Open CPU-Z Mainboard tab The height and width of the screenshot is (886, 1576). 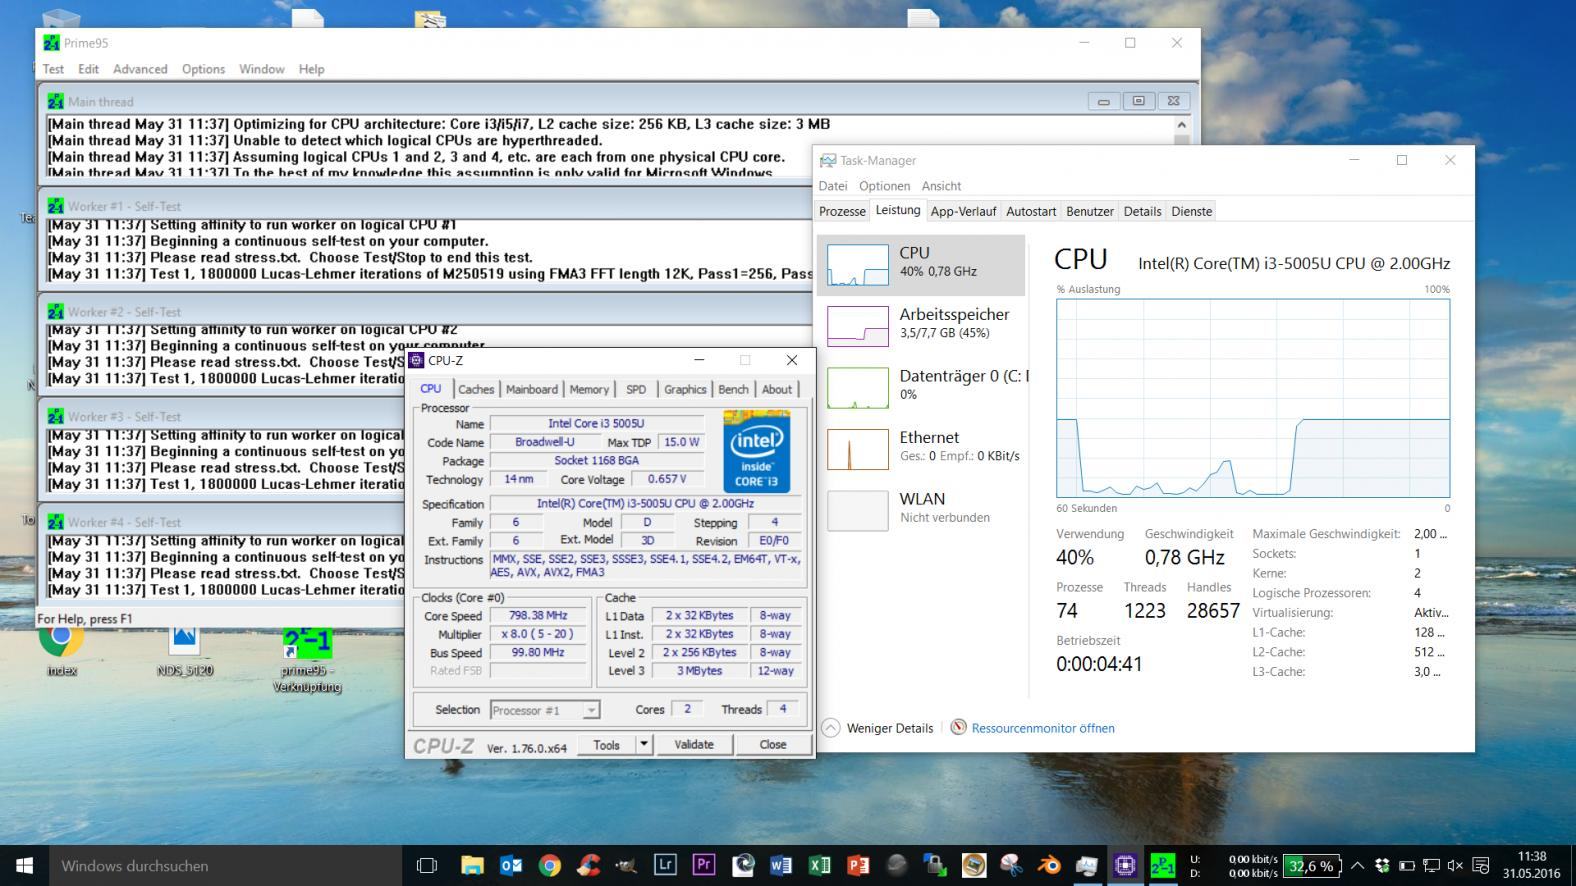tap(531, 389)
